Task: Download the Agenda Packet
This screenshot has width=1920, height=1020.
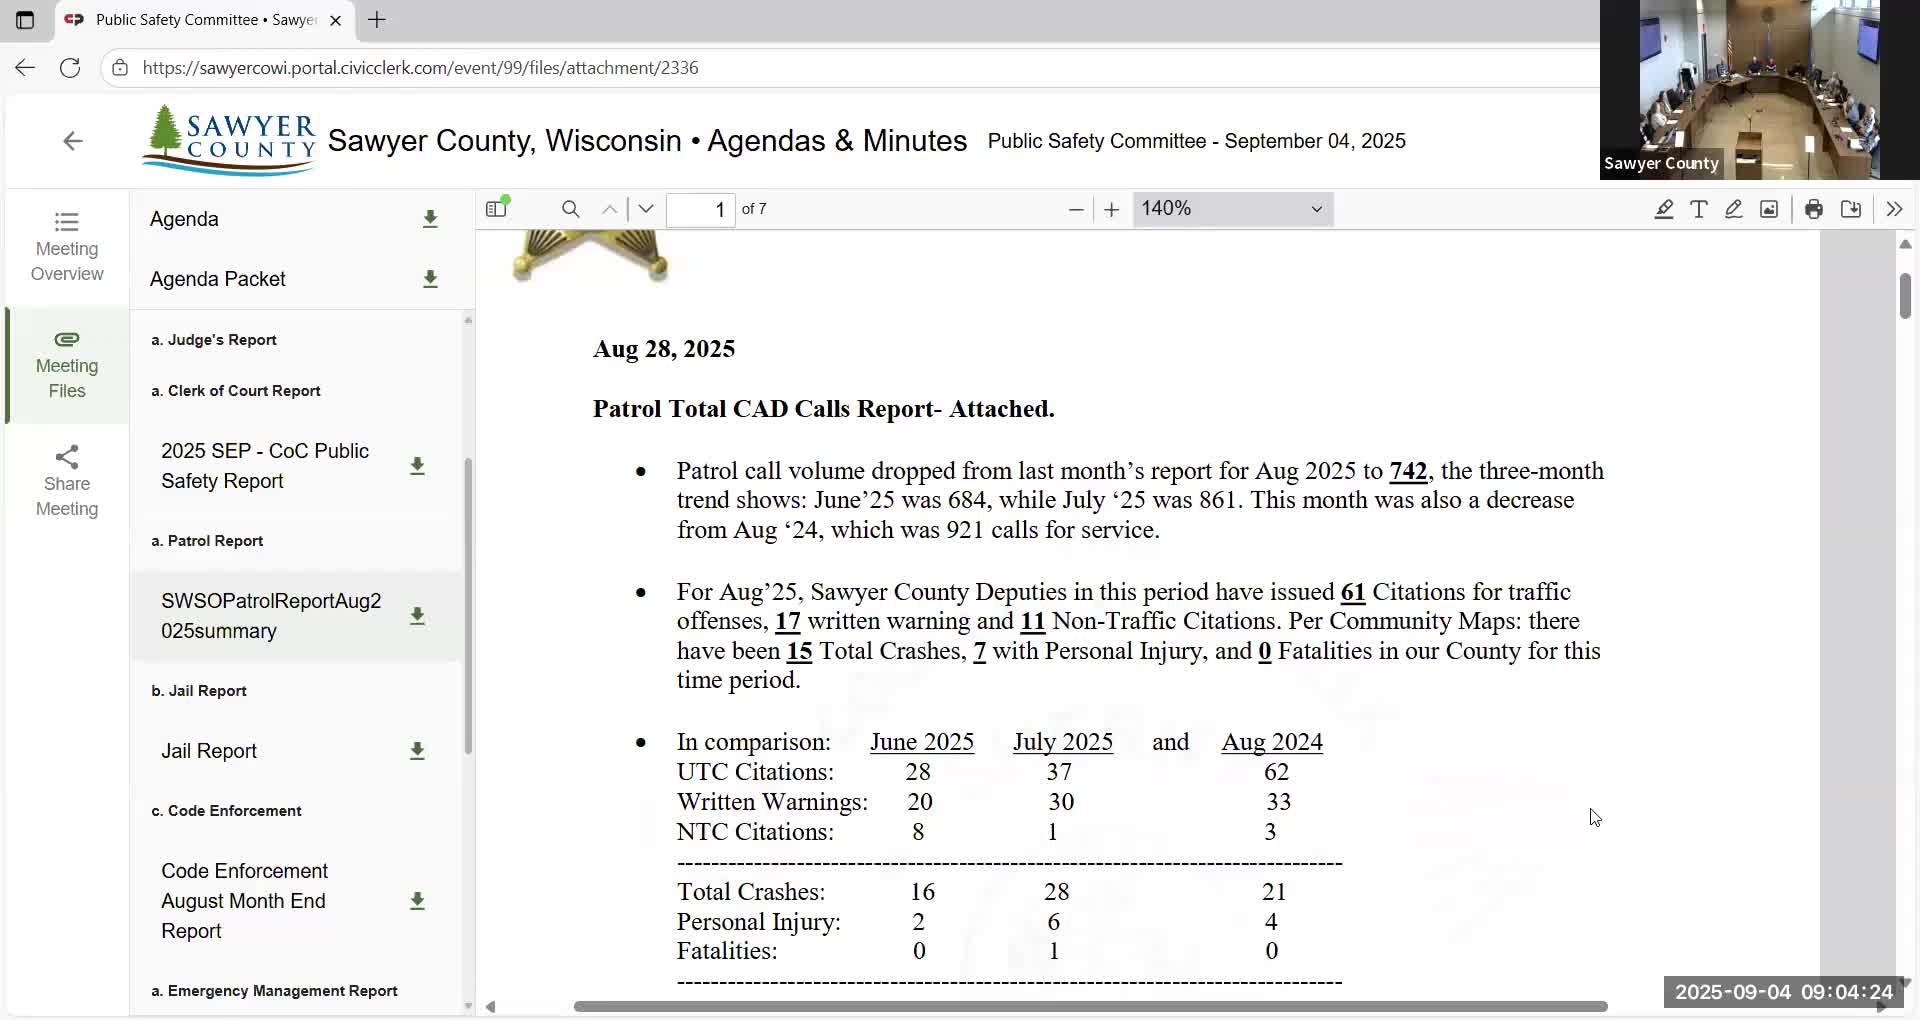Action: coord(430,279)
